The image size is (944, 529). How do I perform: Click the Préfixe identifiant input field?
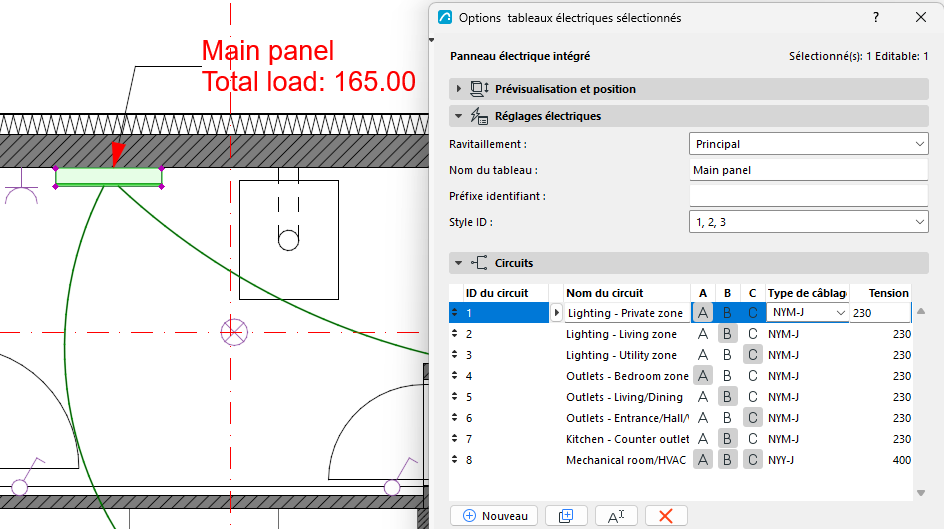point(808,196)
